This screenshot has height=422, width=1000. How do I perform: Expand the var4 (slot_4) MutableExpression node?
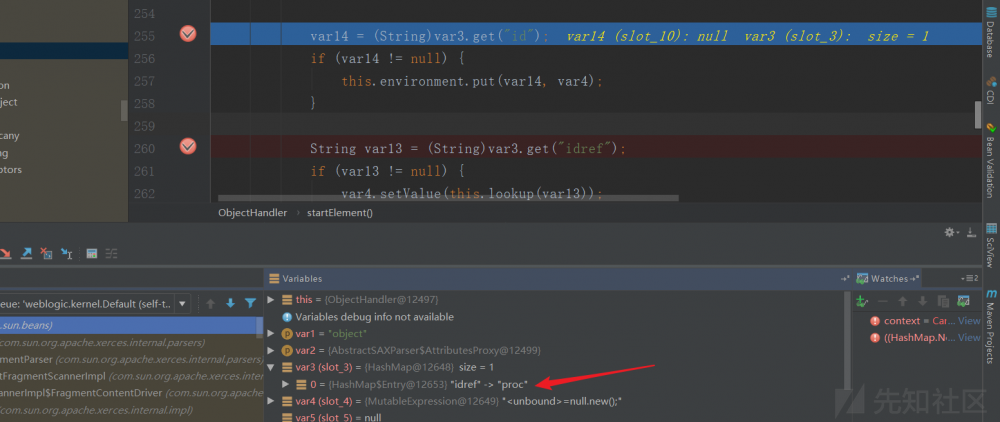270,401
